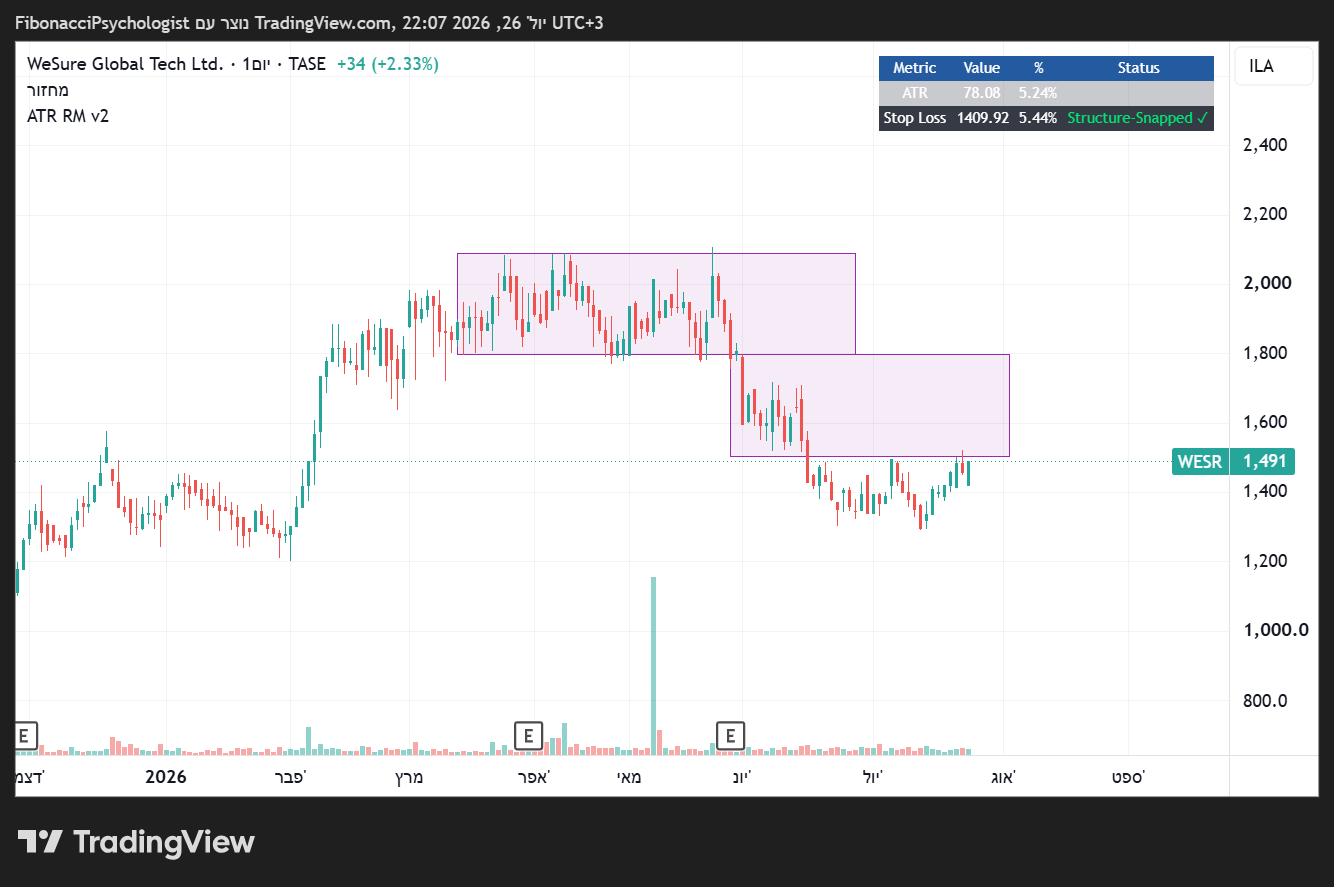
Task: Click the 1,491 current price label
Action: [1263, 461]
